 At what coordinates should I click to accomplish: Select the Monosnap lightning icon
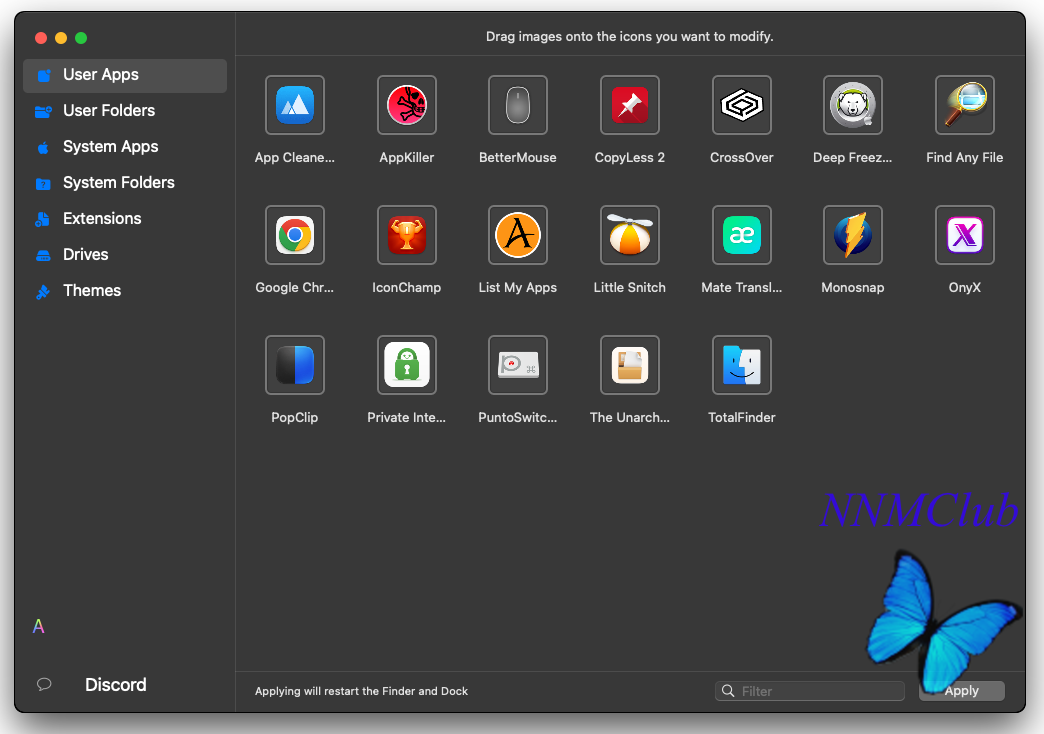pyautogui.click(x=853, y=235)
